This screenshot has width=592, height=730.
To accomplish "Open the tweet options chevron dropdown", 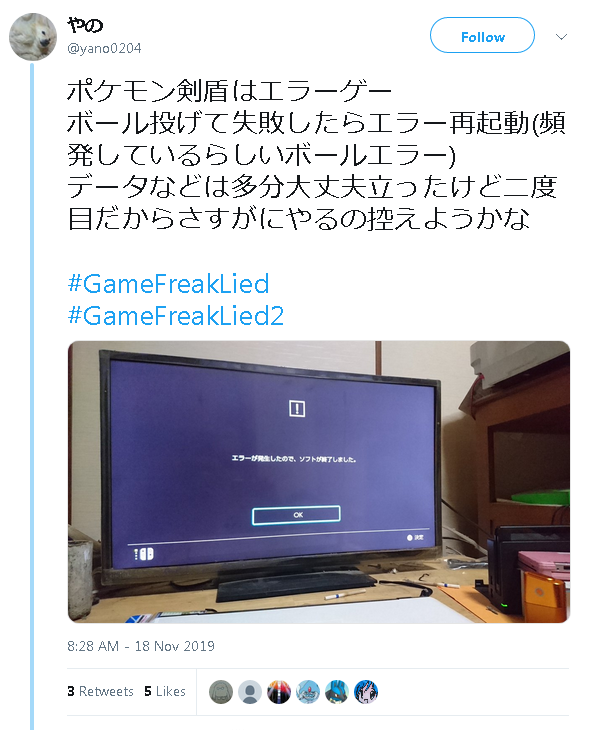I will tap(561, 37).
